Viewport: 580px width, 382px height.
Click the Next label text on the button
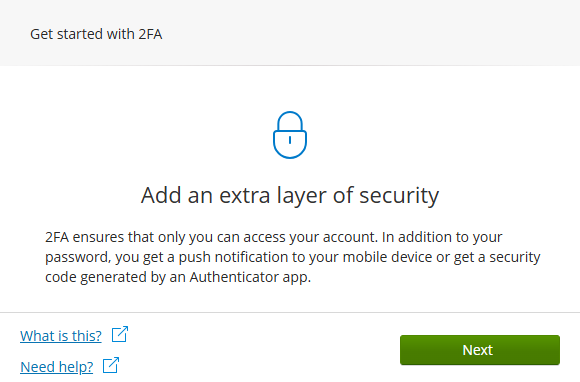click(478, 350)
